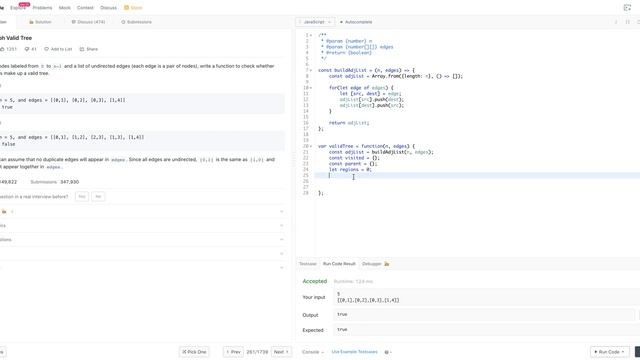Fold the comment block at line 1
Screen dimensions: 640x360
[311, 35]
